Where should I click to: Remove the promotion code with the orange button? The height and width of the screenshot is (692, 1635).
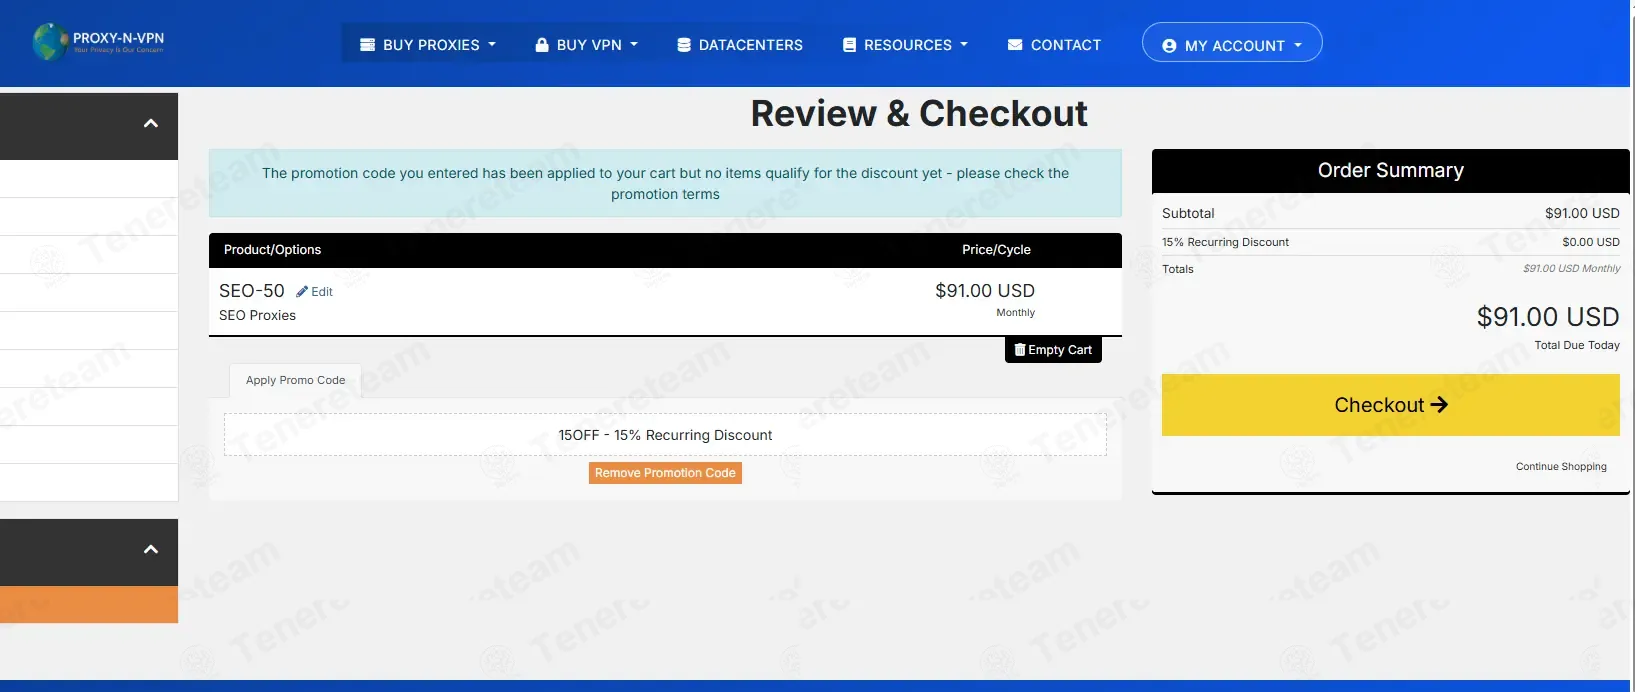(x=665, y=473)
